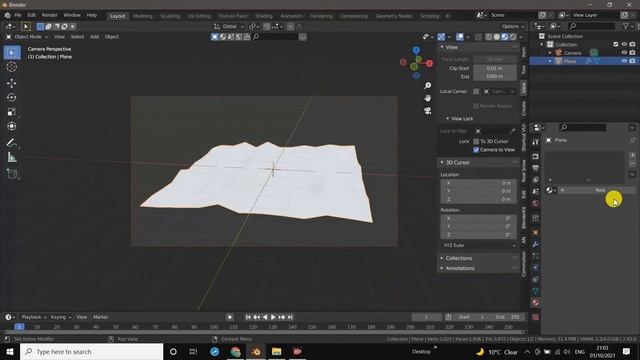
Task: Click the timeline End frame field
Action: point(508,317)
